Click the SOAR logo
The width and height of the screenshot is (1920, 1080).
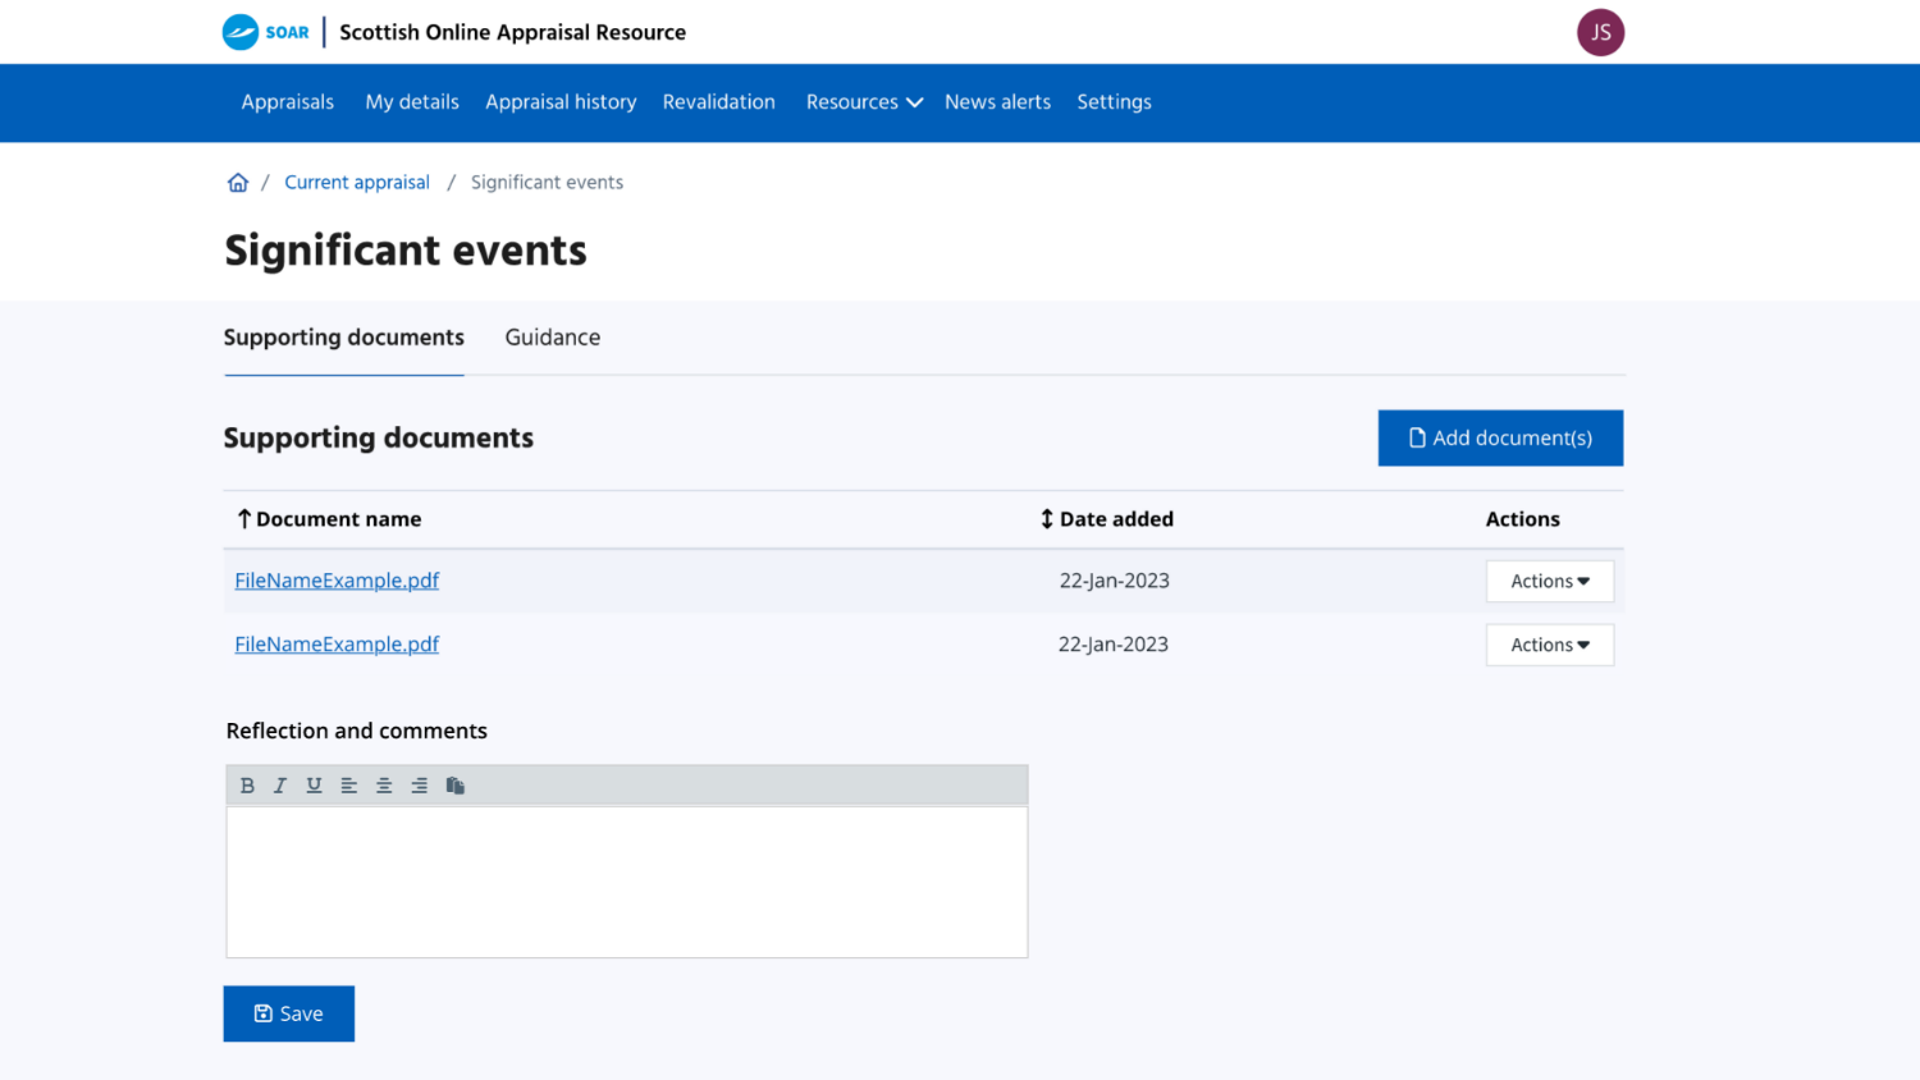tap(265, 32)
